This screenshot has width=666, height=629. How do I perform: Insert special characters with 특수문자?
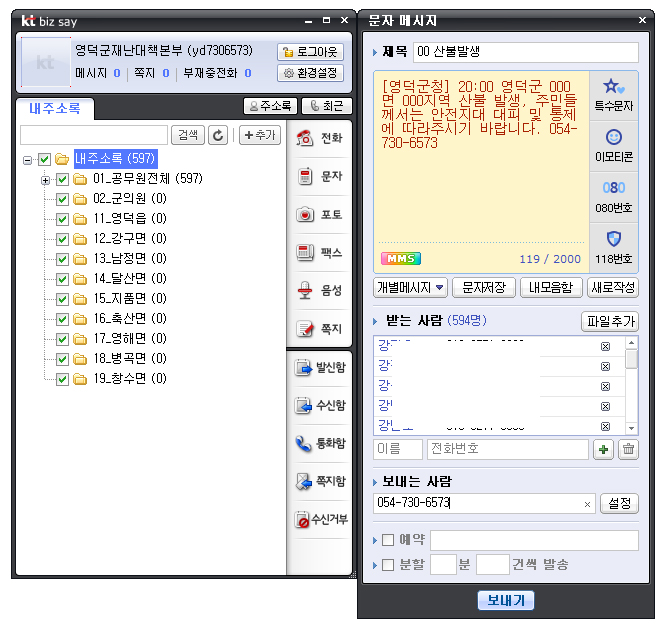point(613,96)
